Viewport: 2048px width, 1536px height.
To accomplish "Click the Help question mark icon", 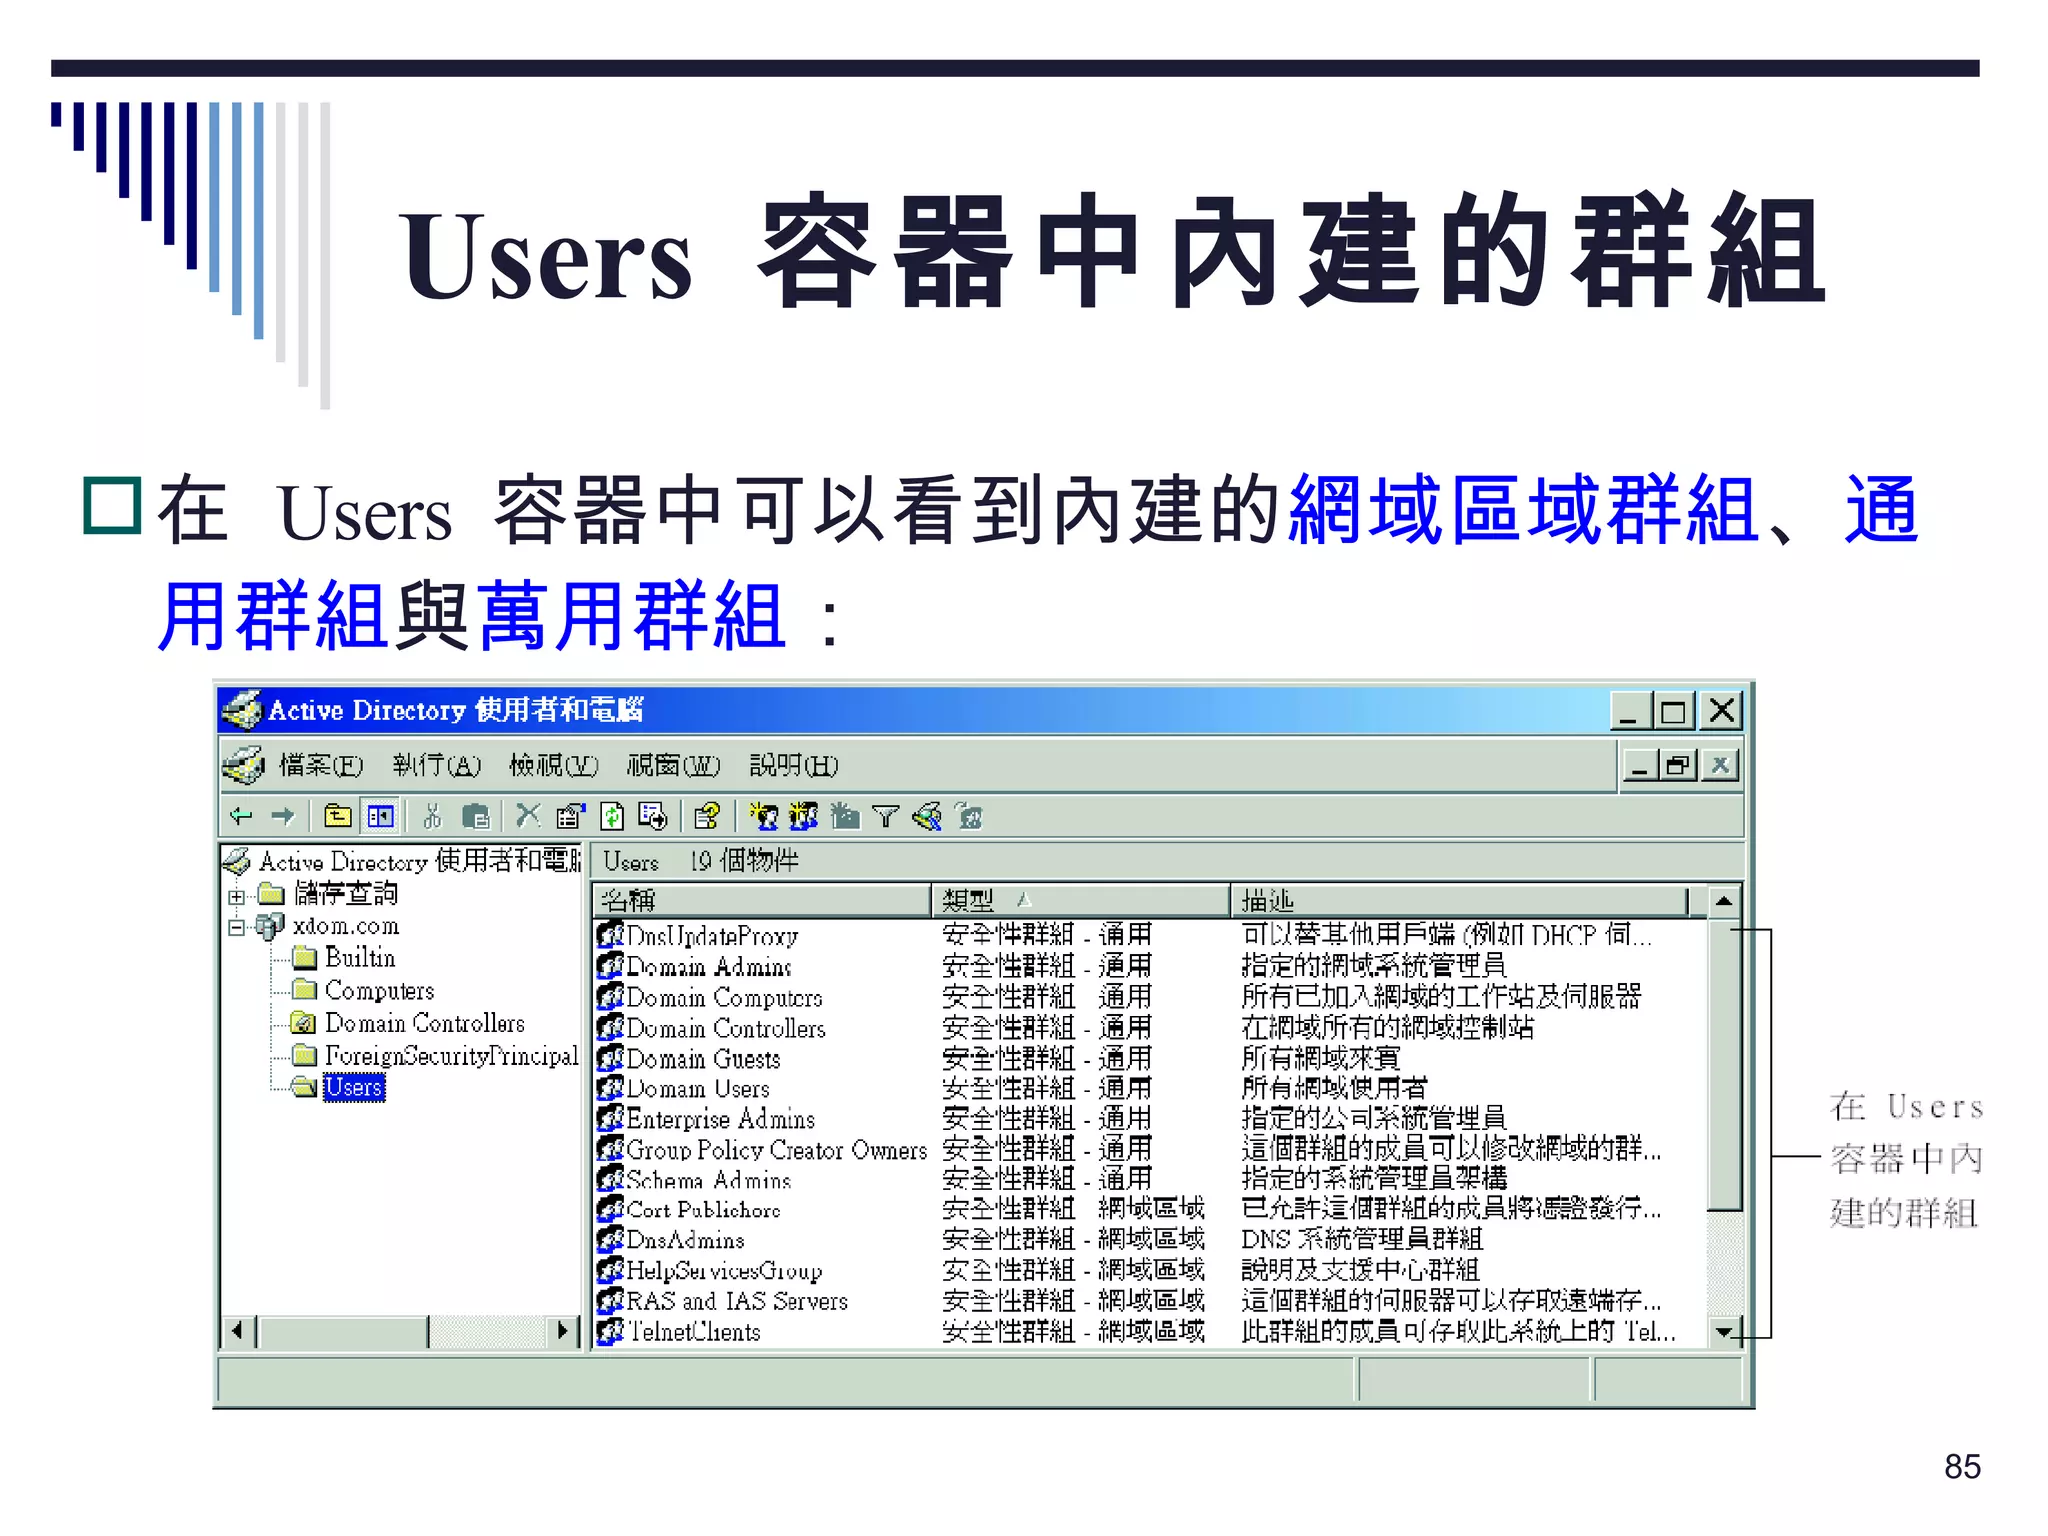I will pos(707,816).
